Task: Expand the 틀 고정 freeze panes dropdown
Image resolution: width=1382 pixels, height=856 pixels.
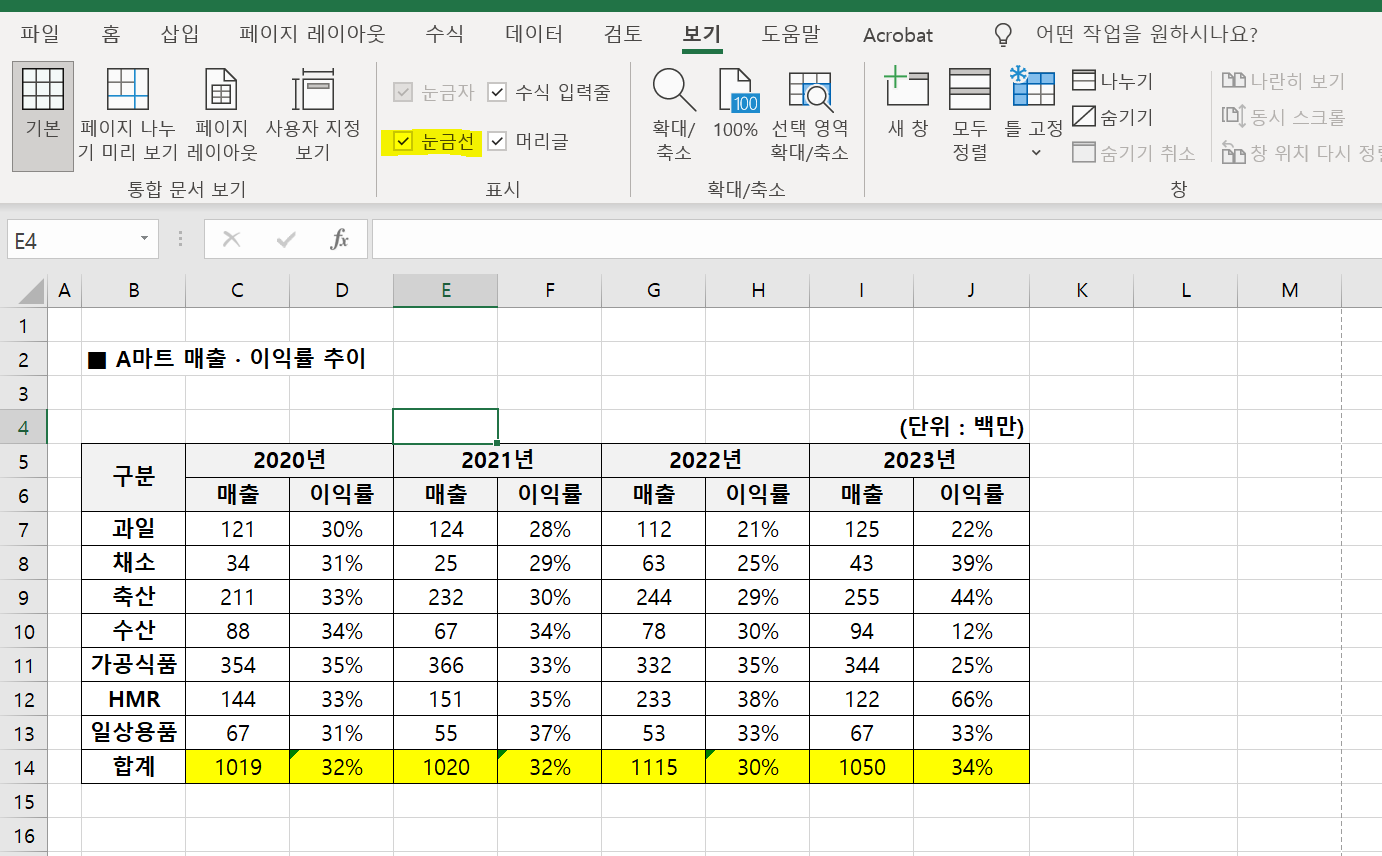Action: click(1035, 153)
